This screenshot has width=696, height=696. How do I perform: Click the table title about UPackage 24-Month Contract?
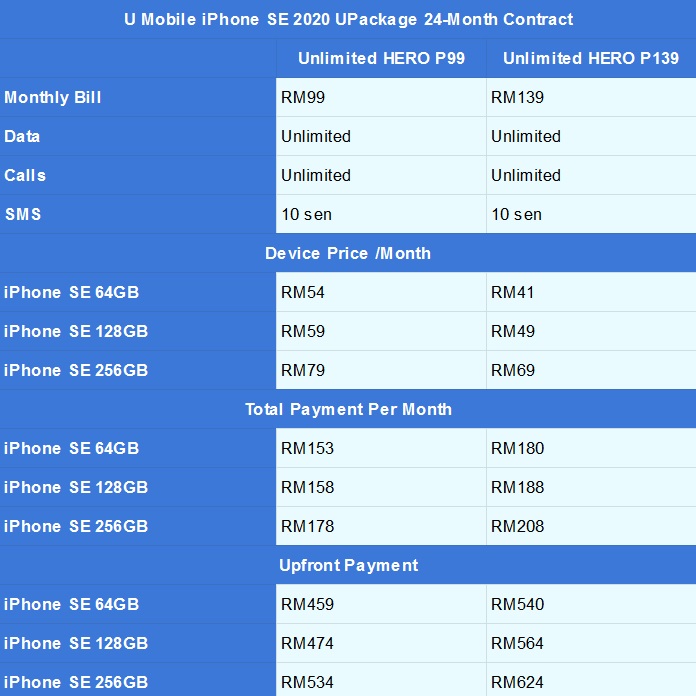[x=348, y=19]
